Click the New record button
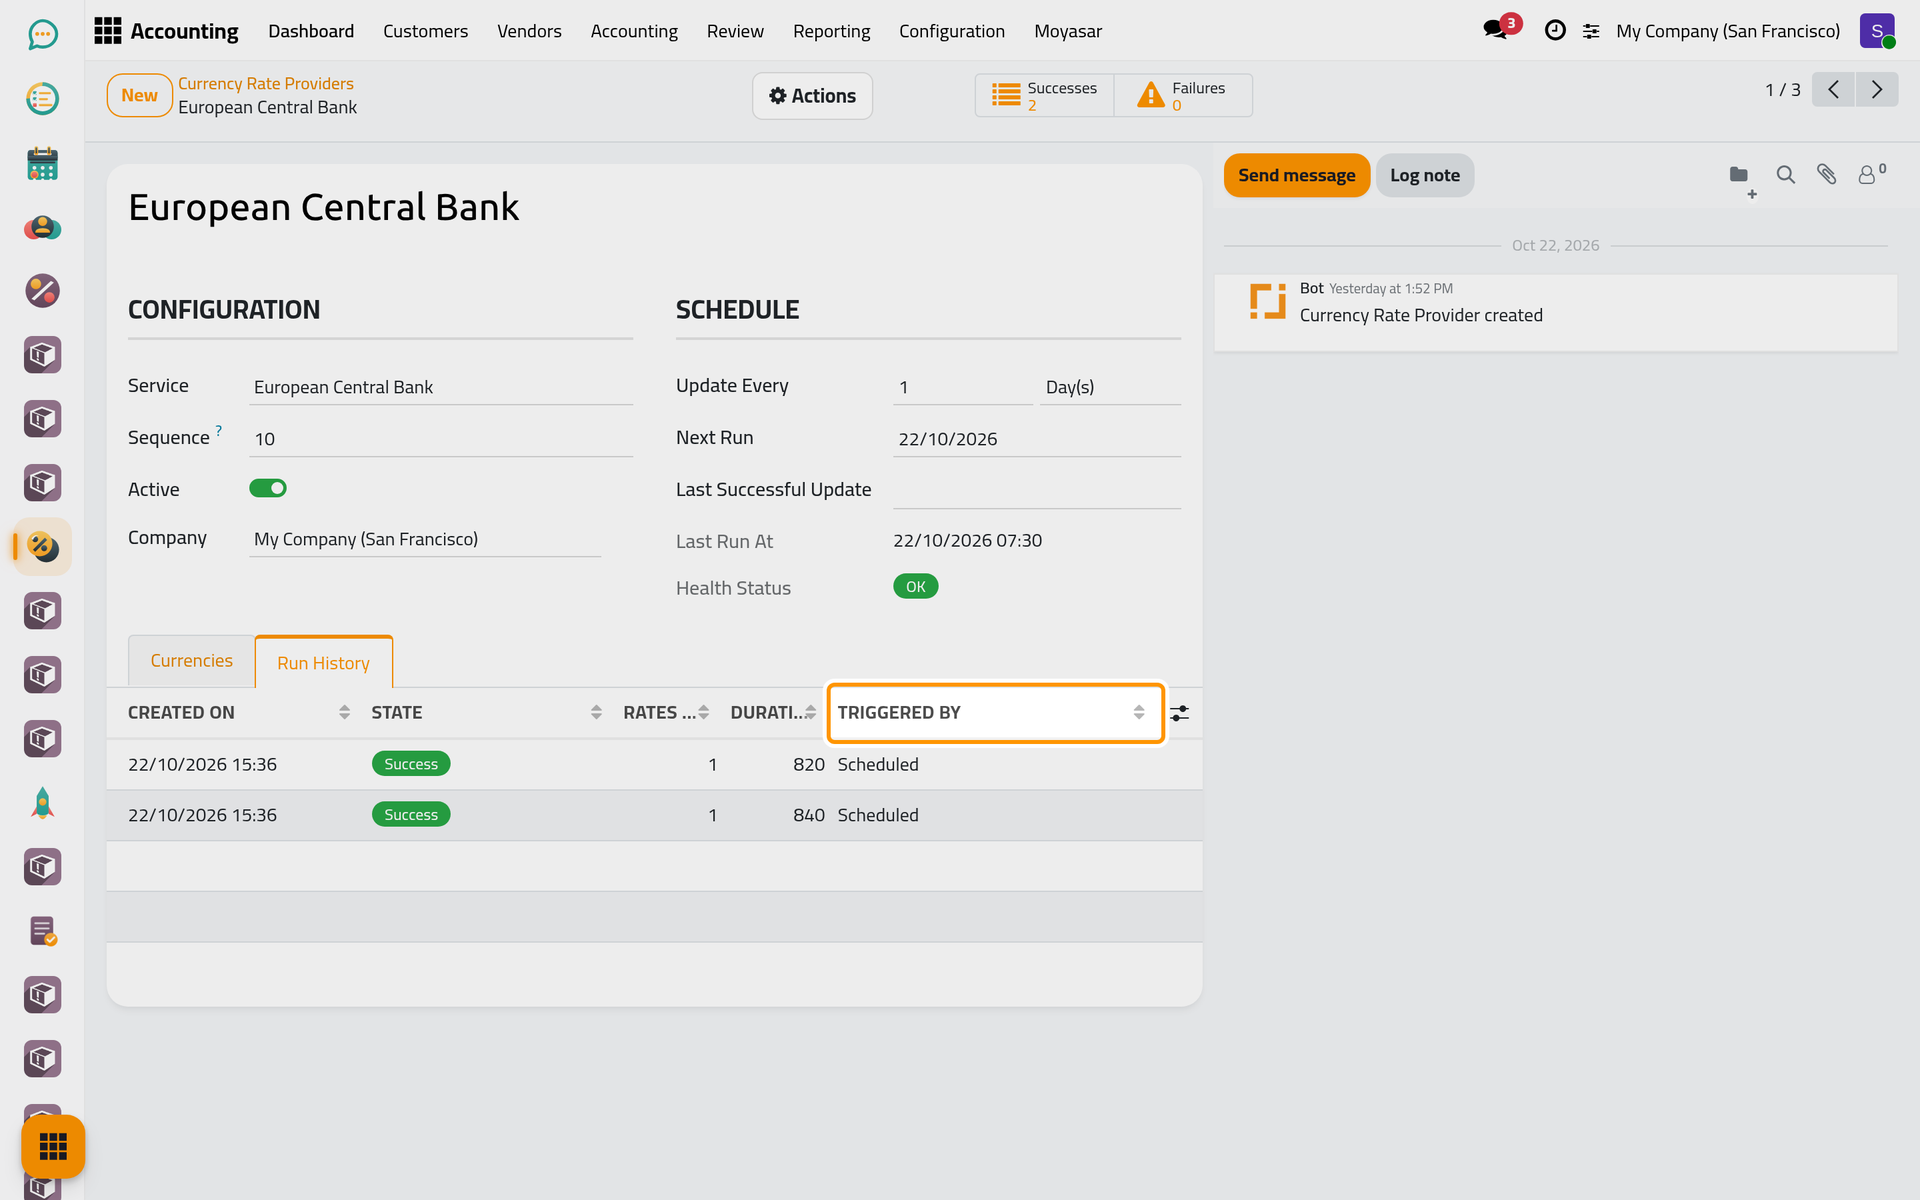 pyautogui.click(x=139, y=95)
